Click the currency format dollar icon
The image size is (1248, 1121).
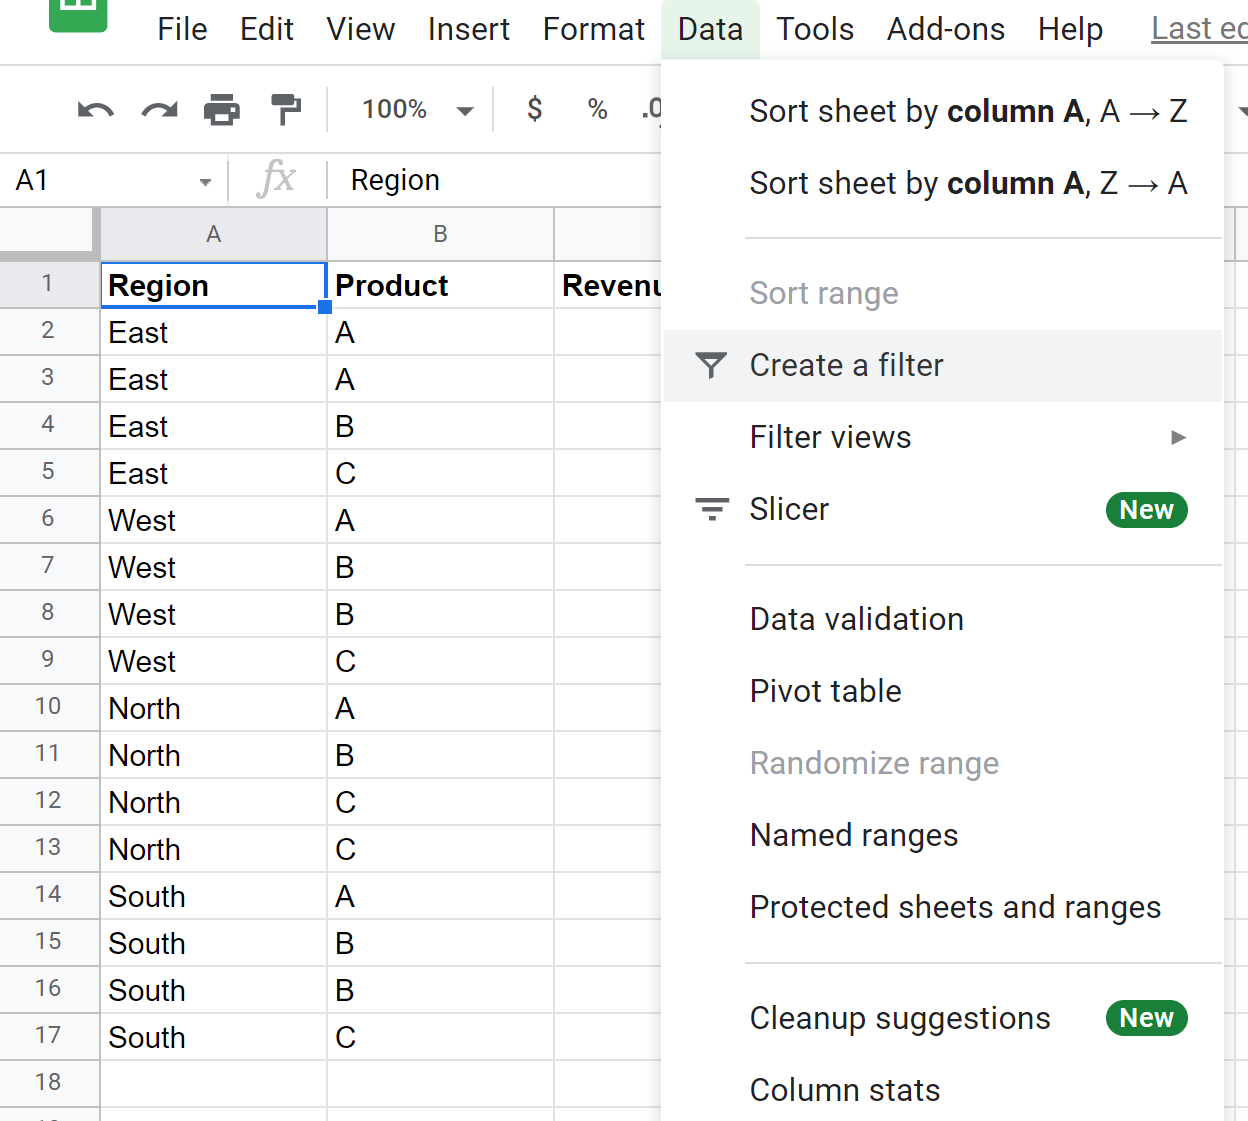535,109
